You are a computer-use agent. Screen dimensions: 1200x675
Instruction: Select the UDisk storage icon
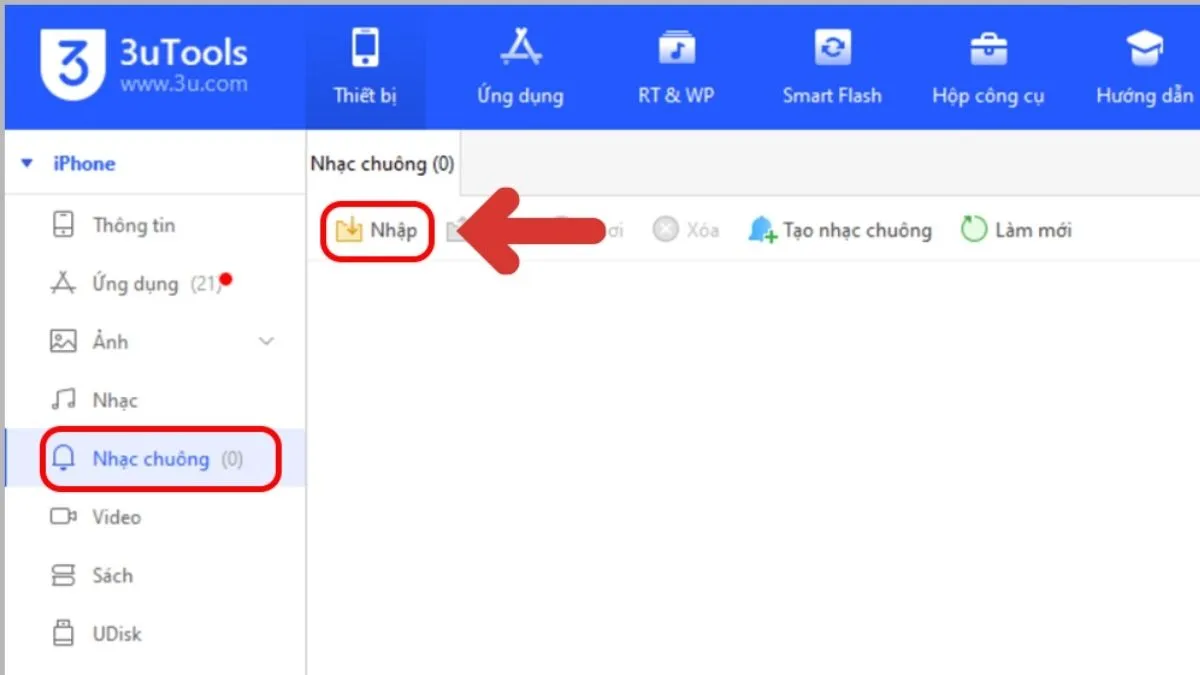point(64,633)
